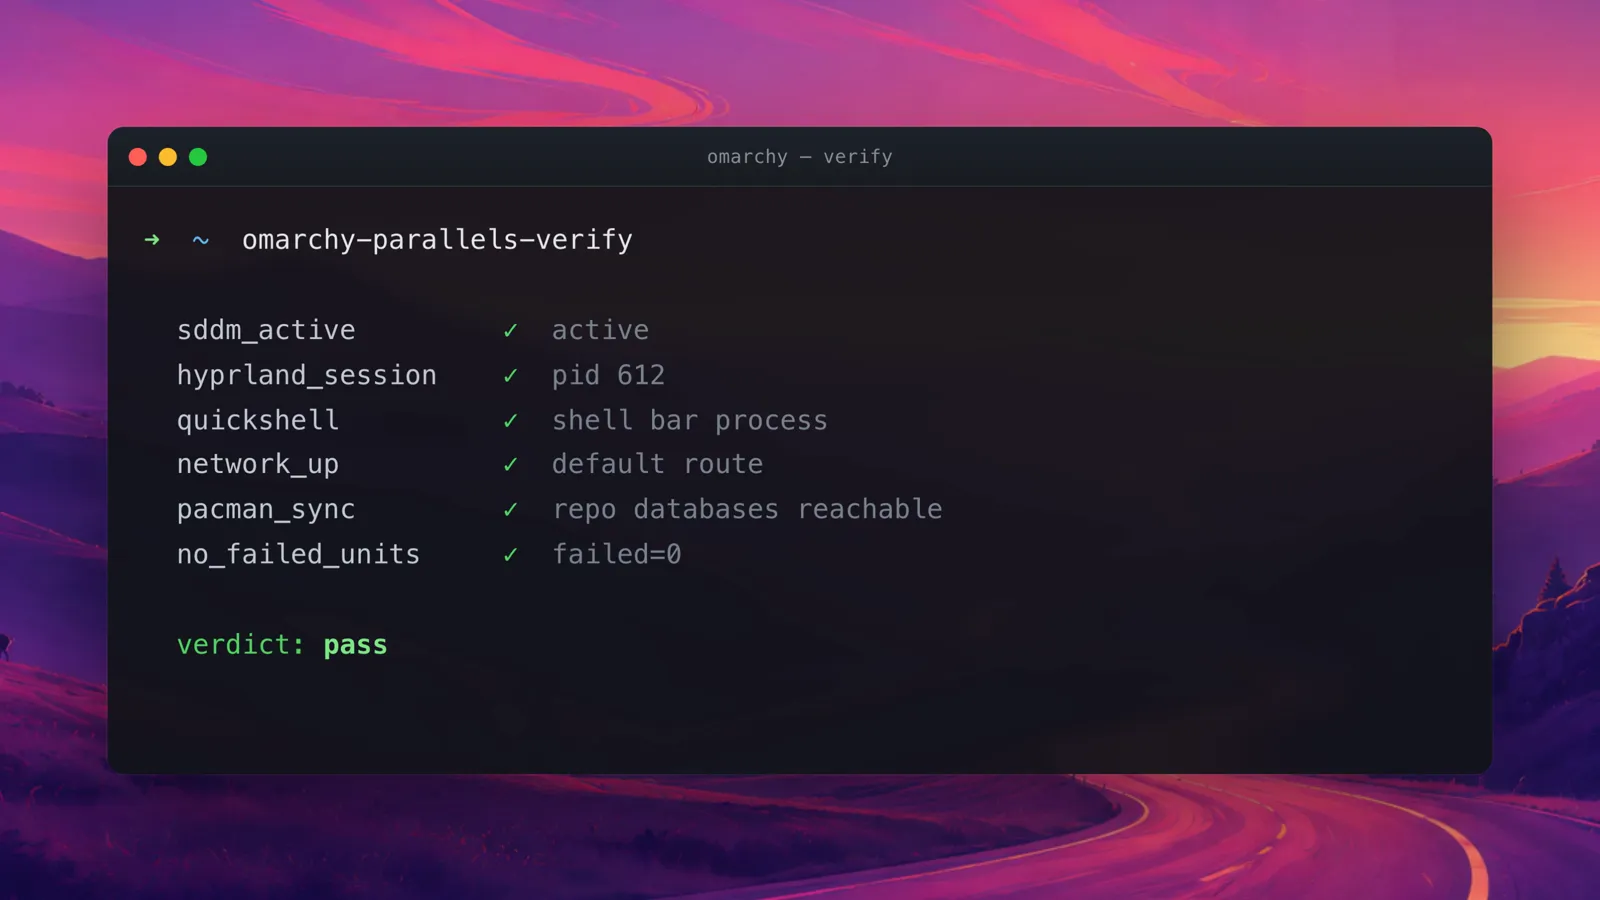Viewport: 1600px width, 900px height.
Task: Click the checkmark in the sddm_active row
Action: 510,330
